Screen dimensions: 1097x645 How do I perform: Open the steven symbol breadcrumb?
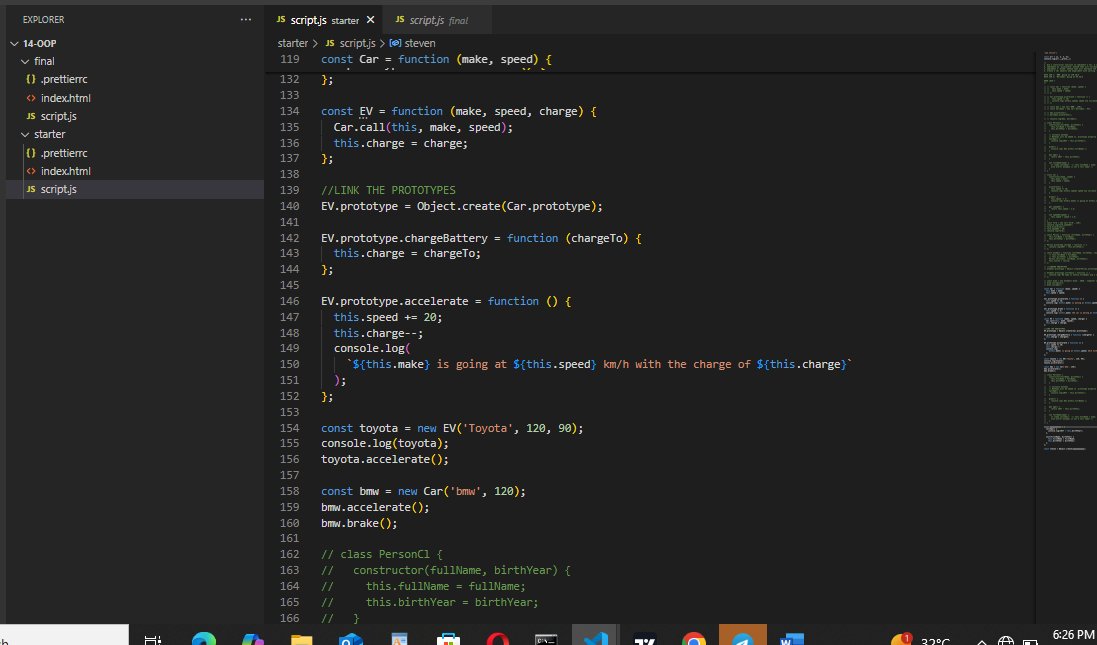(x=412, y=43)
